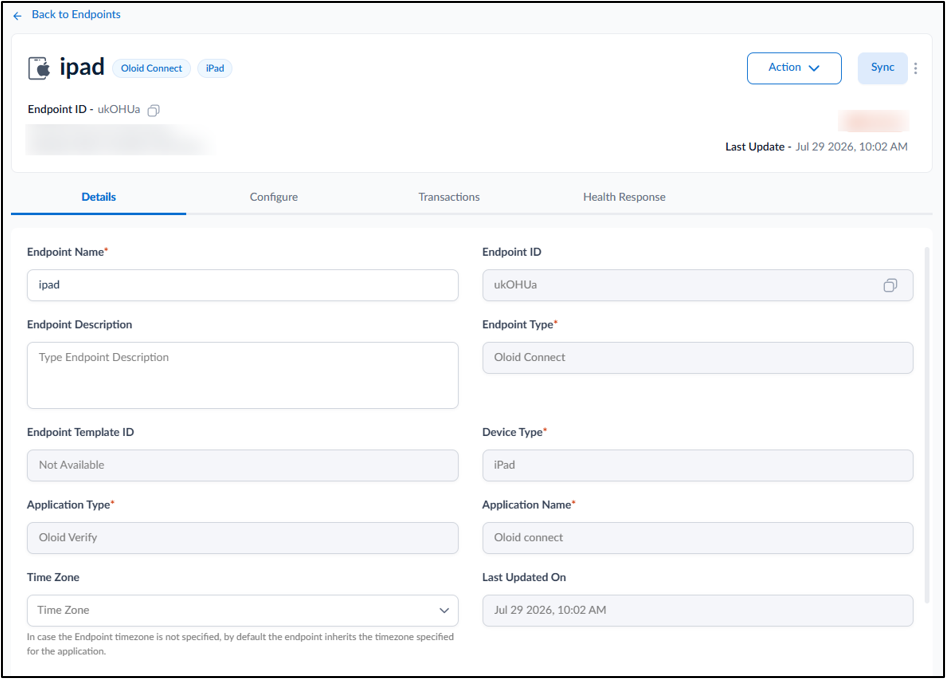Image resolution: width=946 pixels, height=679 pixels.
Task: Switch to the Details tab
Action: 98,197
